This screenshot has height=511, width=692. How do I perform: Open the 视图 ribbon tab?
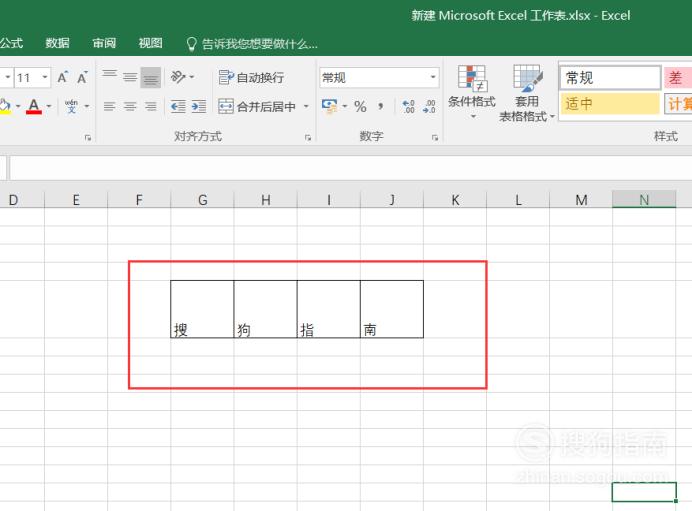point(150,43)
